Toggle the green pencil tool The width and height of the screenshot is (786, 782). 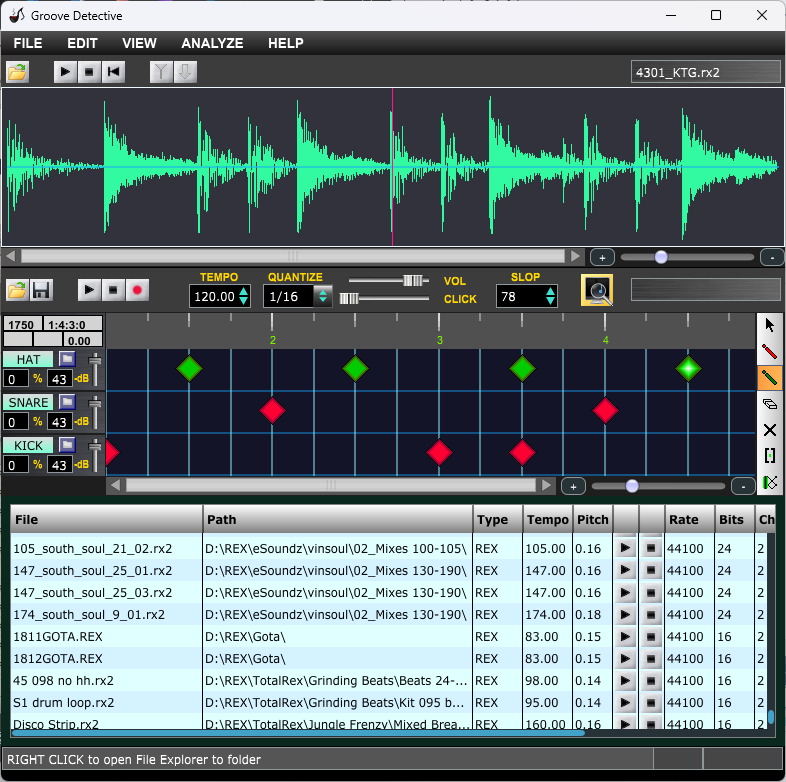(x=770, y=378)
